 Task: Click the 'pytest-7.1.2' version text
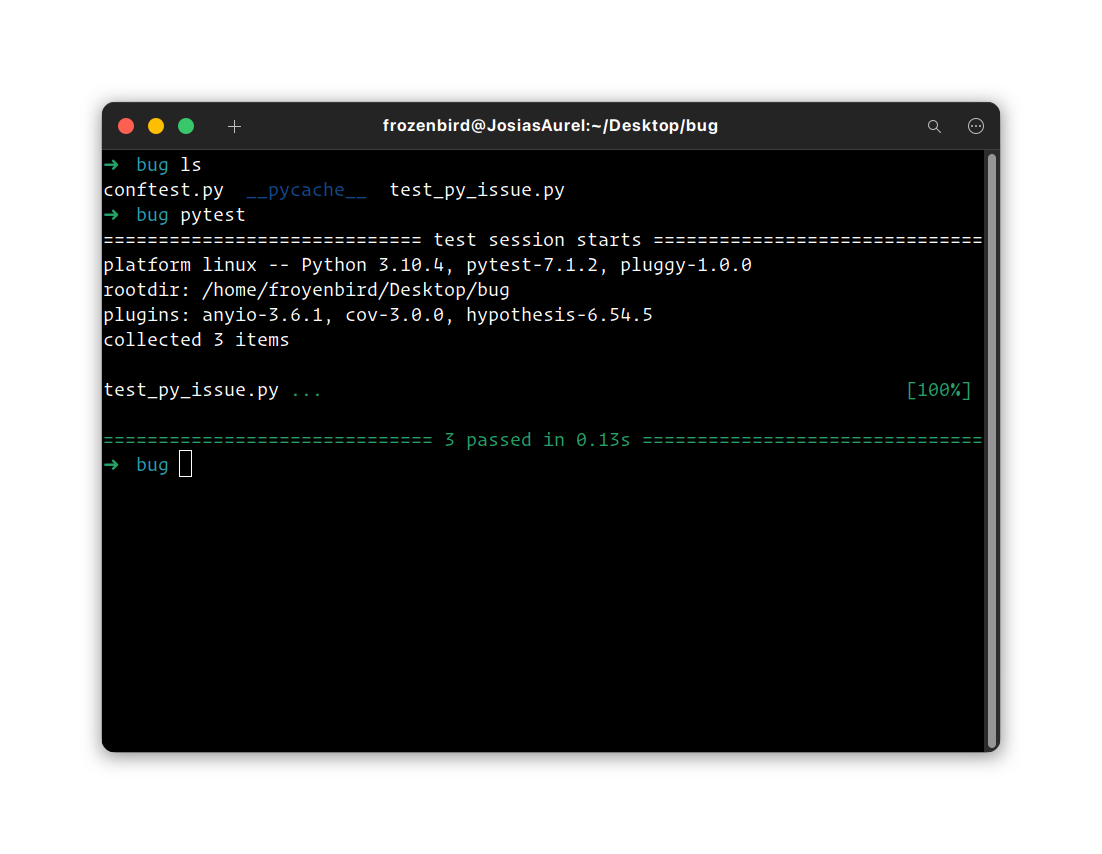(532, 265)
